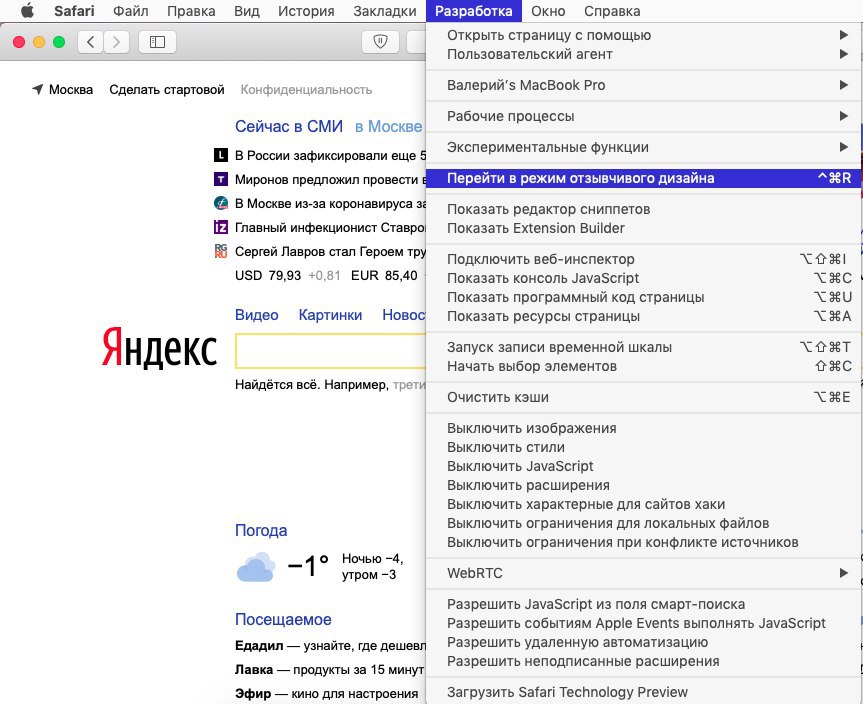This screenshot has height=704, width=863.
Task: Click the USD 79,93 exchange rate
Action: click(268, 275)
